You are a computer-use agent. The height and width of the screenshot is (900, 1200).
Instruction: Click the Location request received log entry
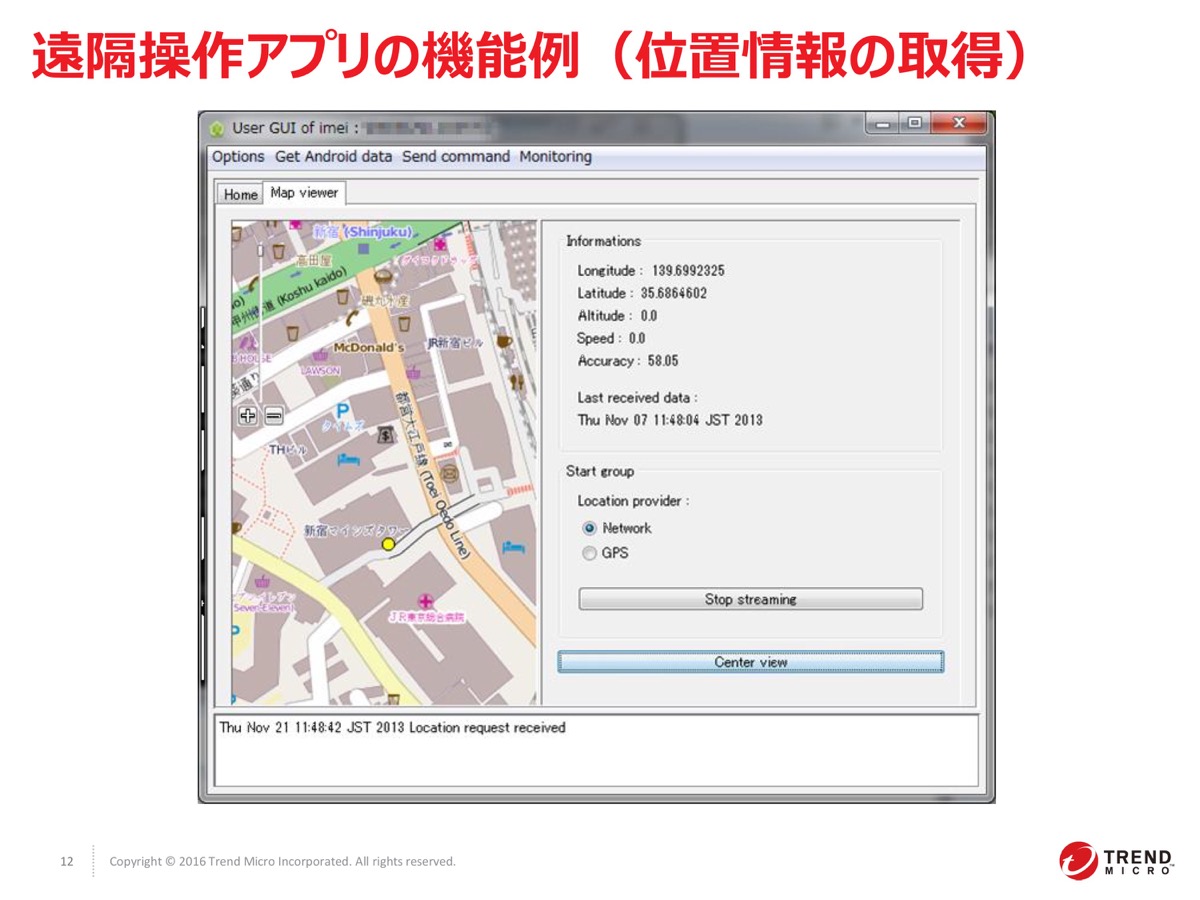(392, 728)
